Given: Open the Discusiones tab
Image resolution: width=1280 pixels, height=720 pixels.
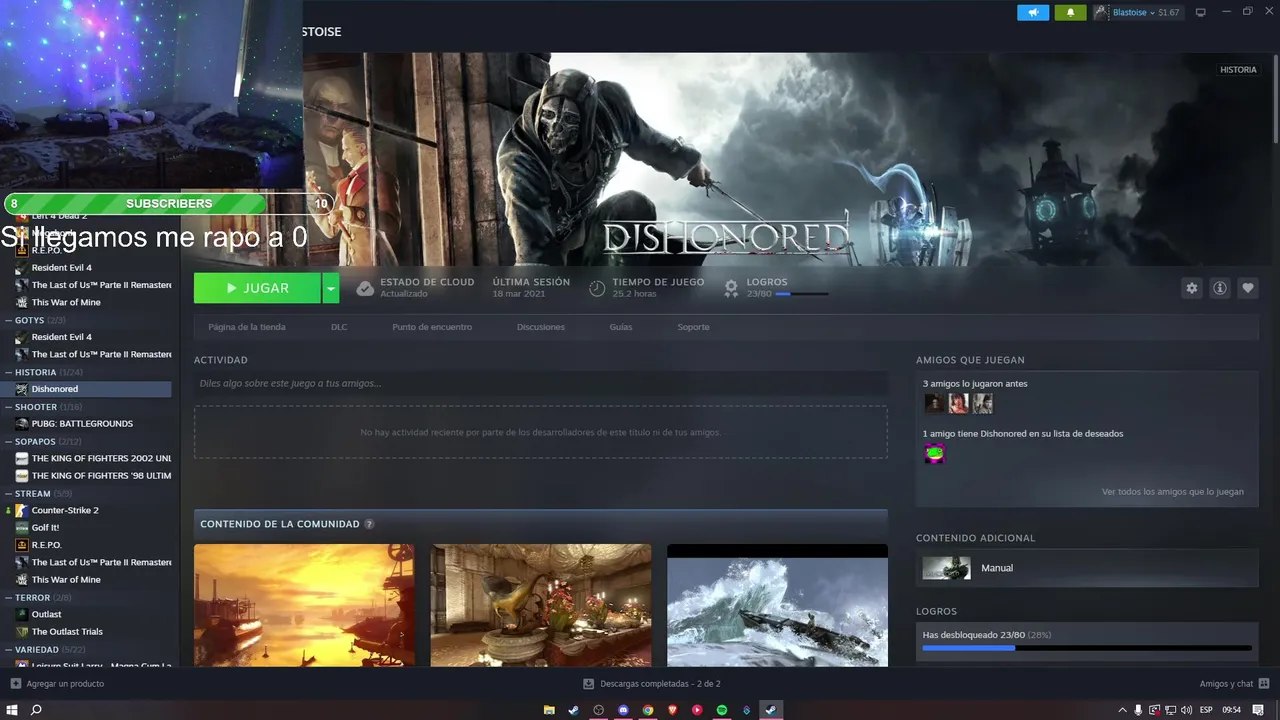Looking at the screenshot, I should pos(541,327).
